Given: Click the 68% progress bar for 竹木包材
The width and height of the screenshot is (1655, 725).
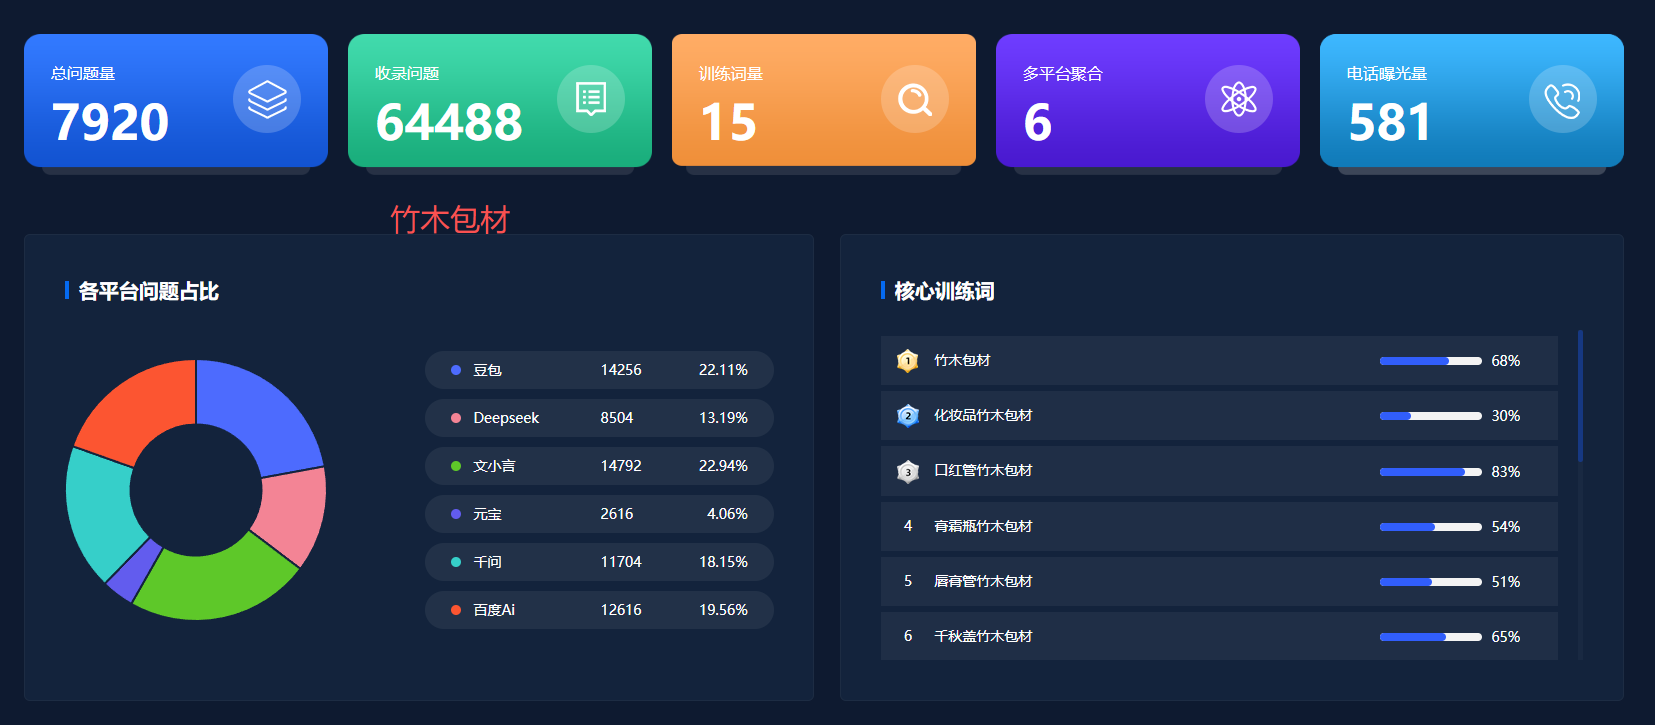Looking at the screenshot, I should (1430, 361).
